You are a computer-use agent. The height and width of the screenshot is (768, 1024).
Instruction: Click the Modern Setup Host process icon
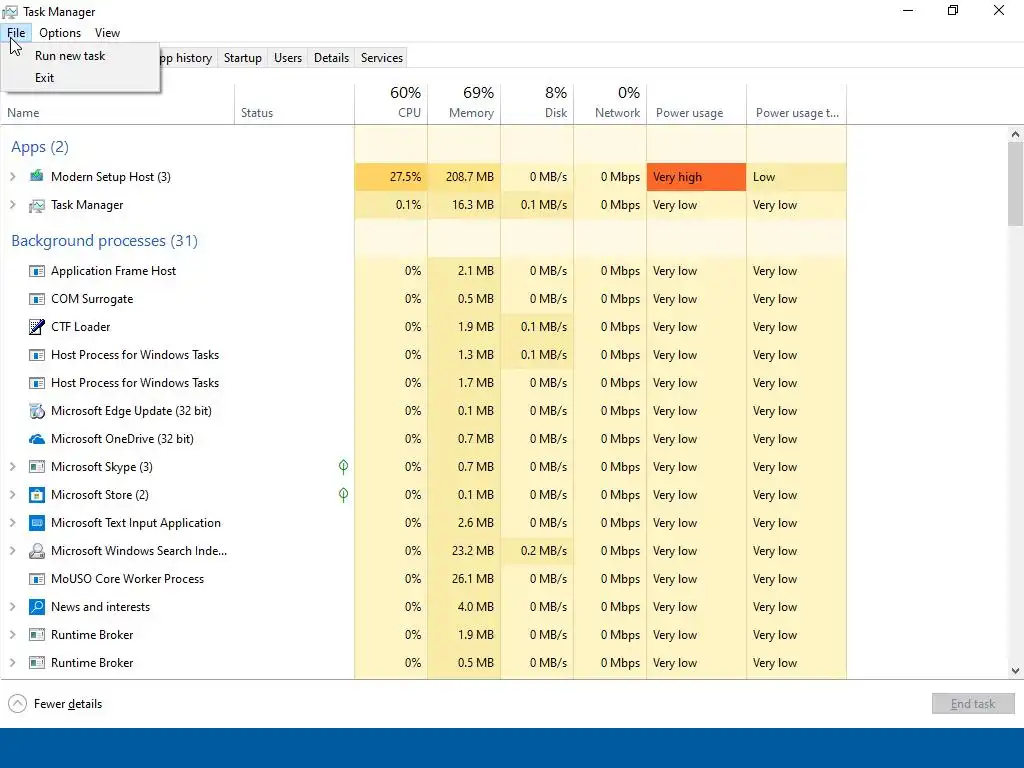[x=37, y=176]
